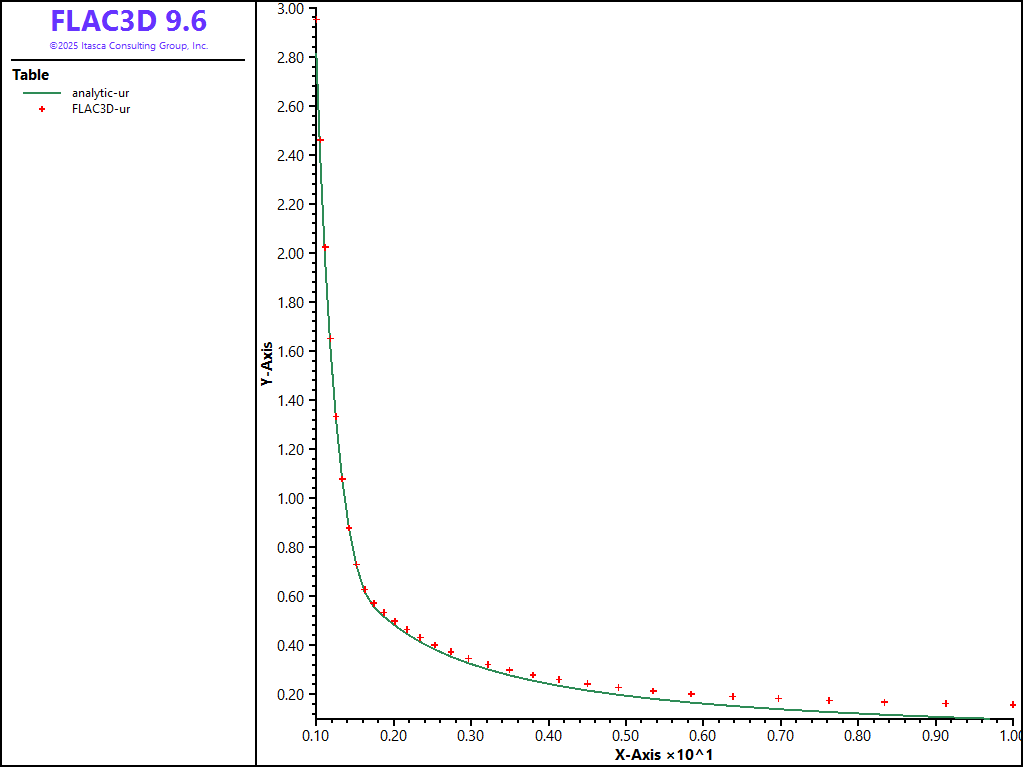
Task: Click the X-Axis ×10^1 title label
Action: click(663, 754)
